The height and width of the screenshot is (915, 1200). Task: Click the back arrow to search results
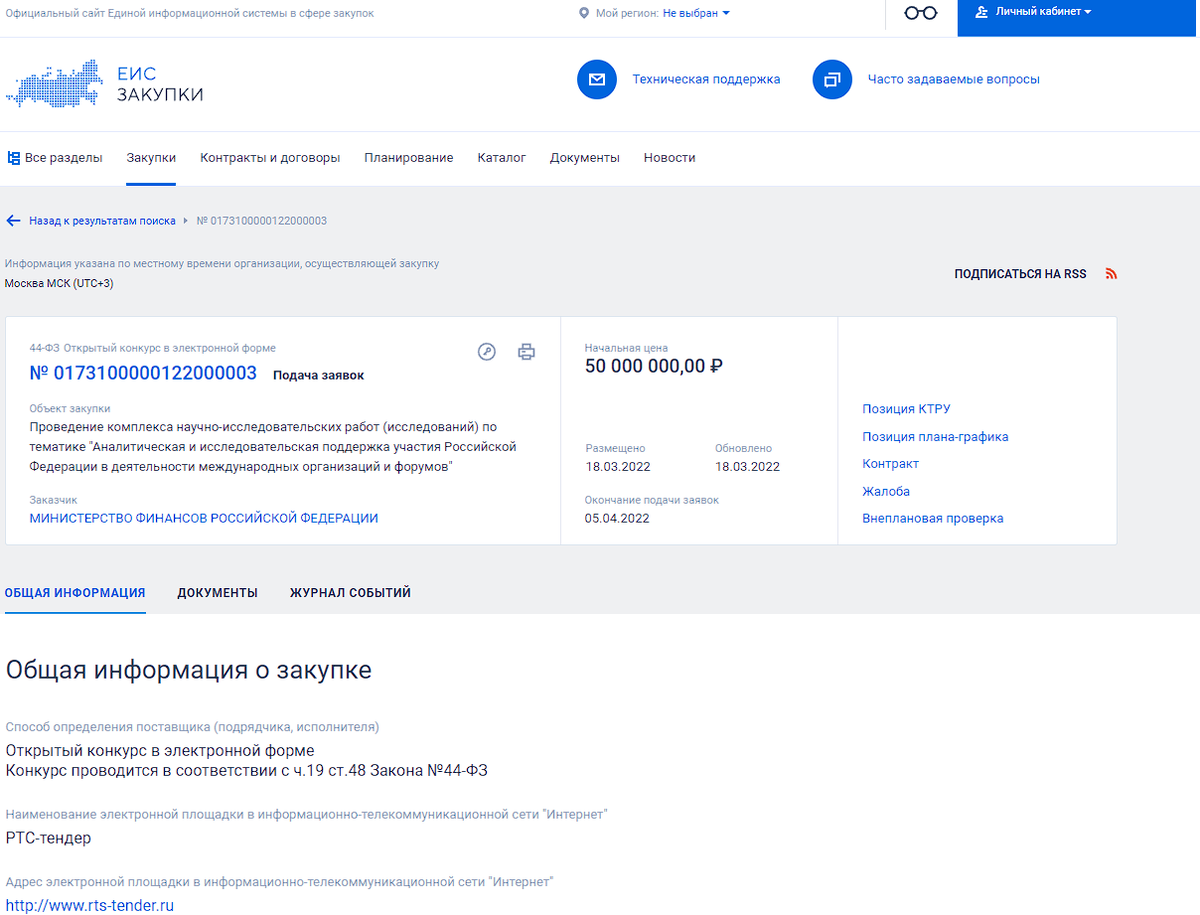coord(13,220)
